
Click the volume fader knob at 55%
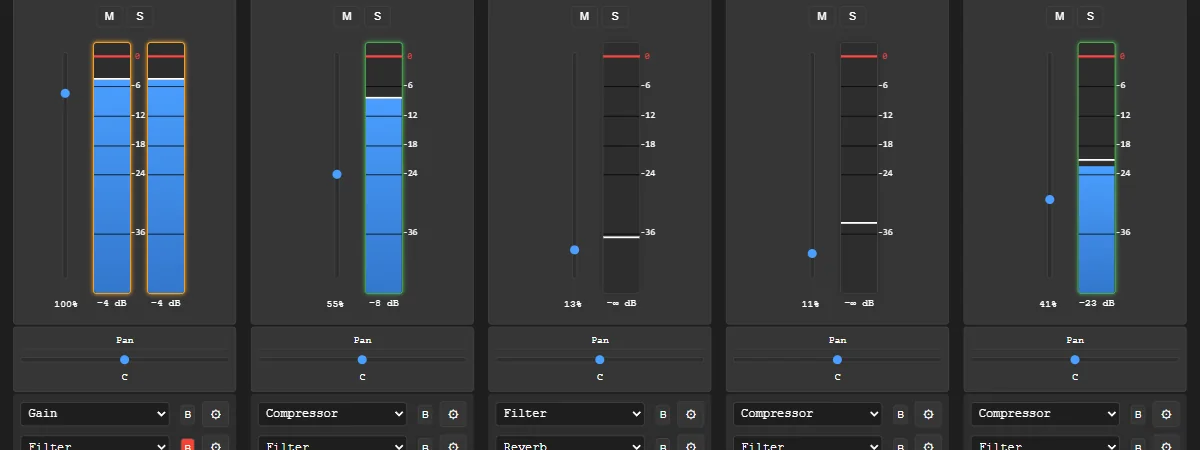coord(337,174)
